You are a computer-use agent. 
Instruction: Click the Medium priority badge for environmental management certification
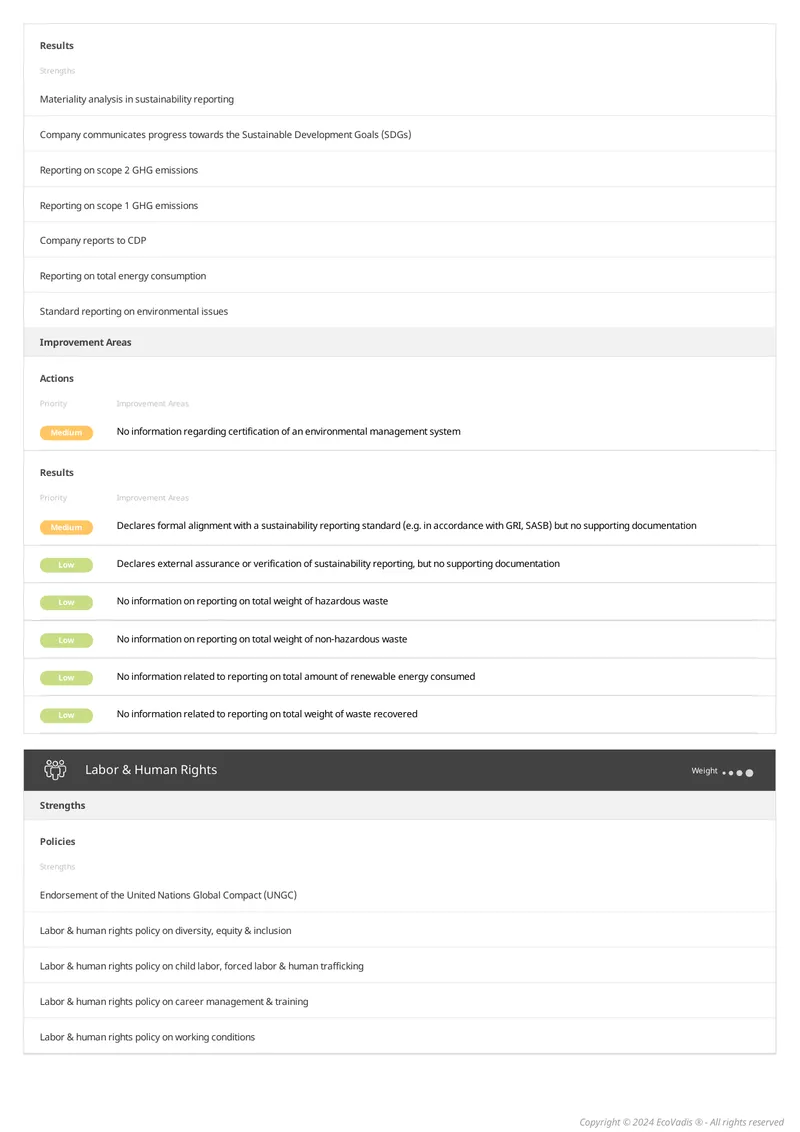coord(66,432)
